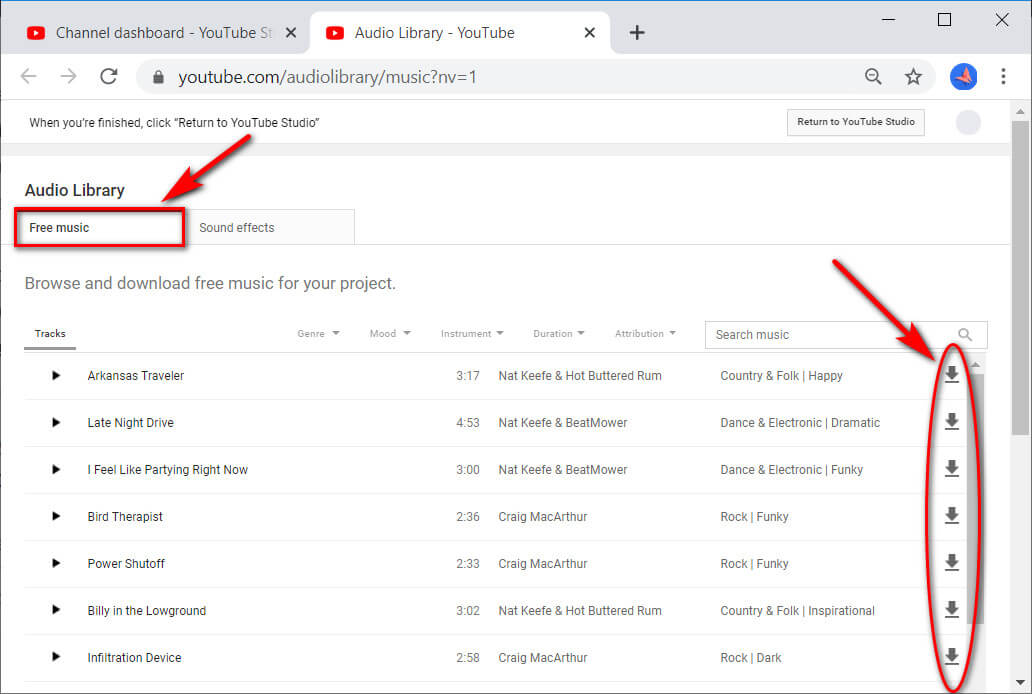This screenshot has height=694, width=1032.
Task: Download the Arkansas Traveler track
Action: coord(951,375)
